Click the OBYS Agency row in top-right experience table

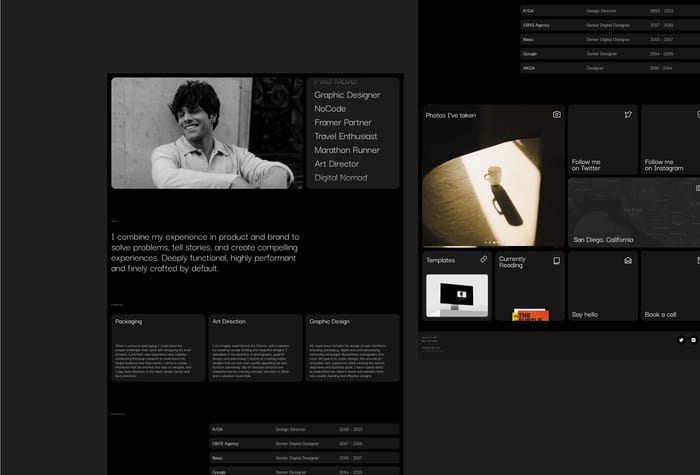[610, 25]
